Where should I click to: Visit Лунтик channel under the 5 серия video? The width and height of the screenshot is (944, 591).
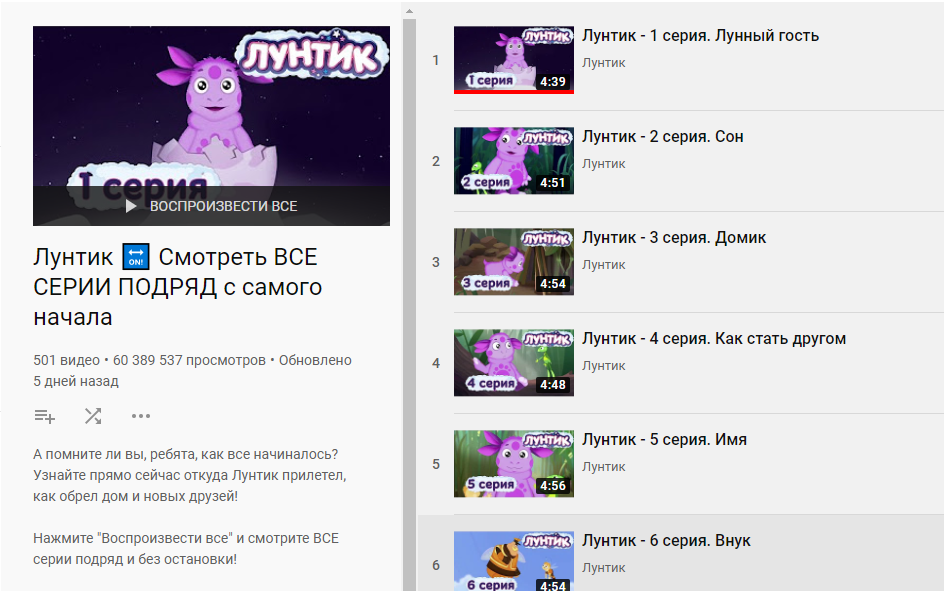(603, 467)
